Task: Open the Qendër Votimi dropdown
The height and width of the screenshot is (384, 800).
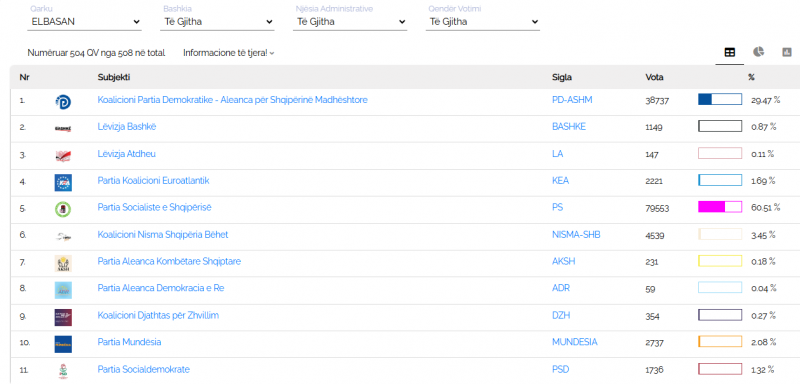Action: (483, 22)
